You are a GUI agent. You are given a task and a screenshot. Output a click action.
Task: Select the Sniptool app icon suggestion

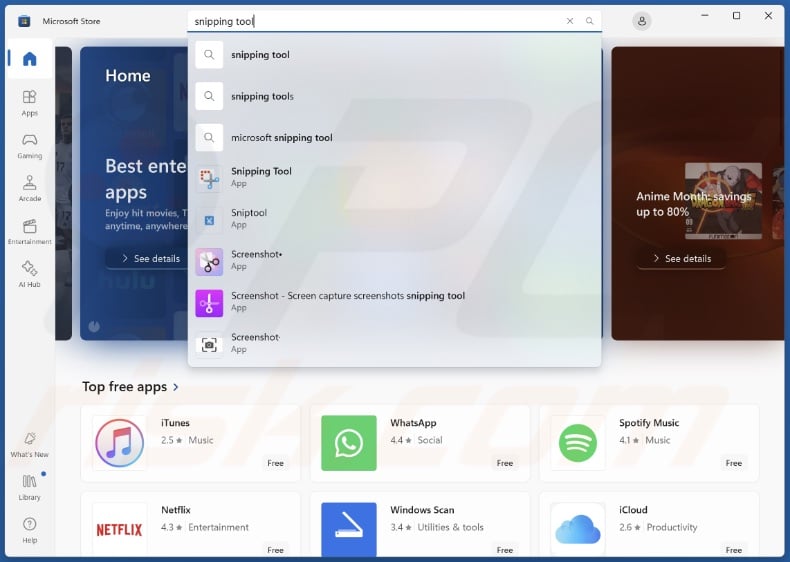[x=209, y=220]
